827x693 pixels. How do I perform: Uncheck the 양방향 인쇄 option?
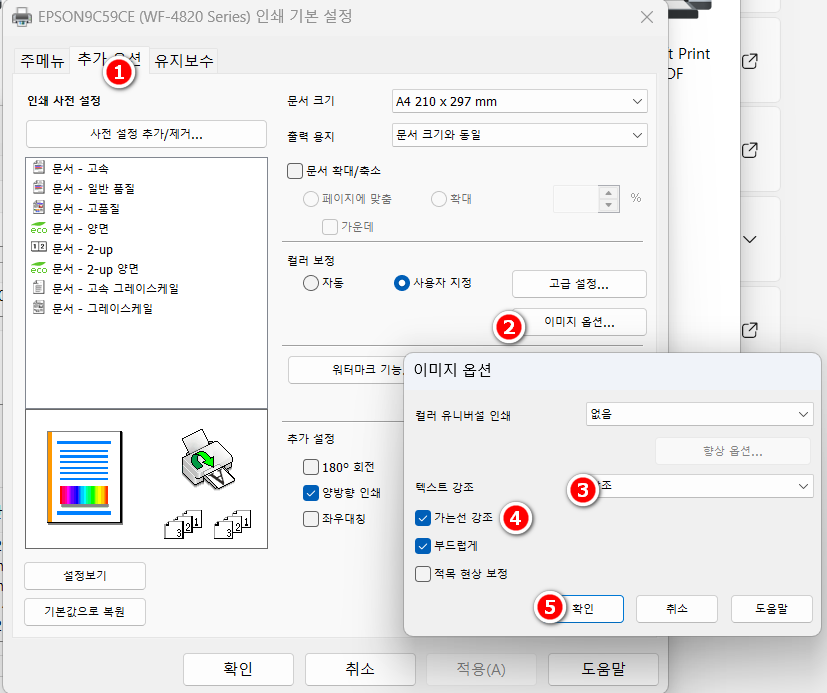point(310,493)
